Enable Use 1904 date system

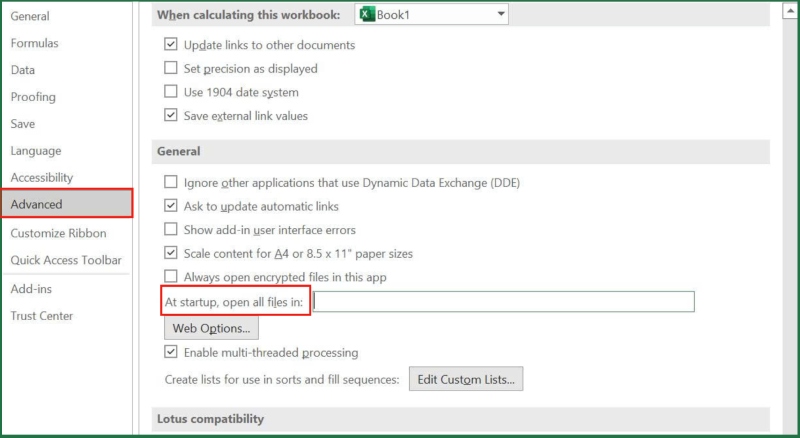click(x=171, y=92)
